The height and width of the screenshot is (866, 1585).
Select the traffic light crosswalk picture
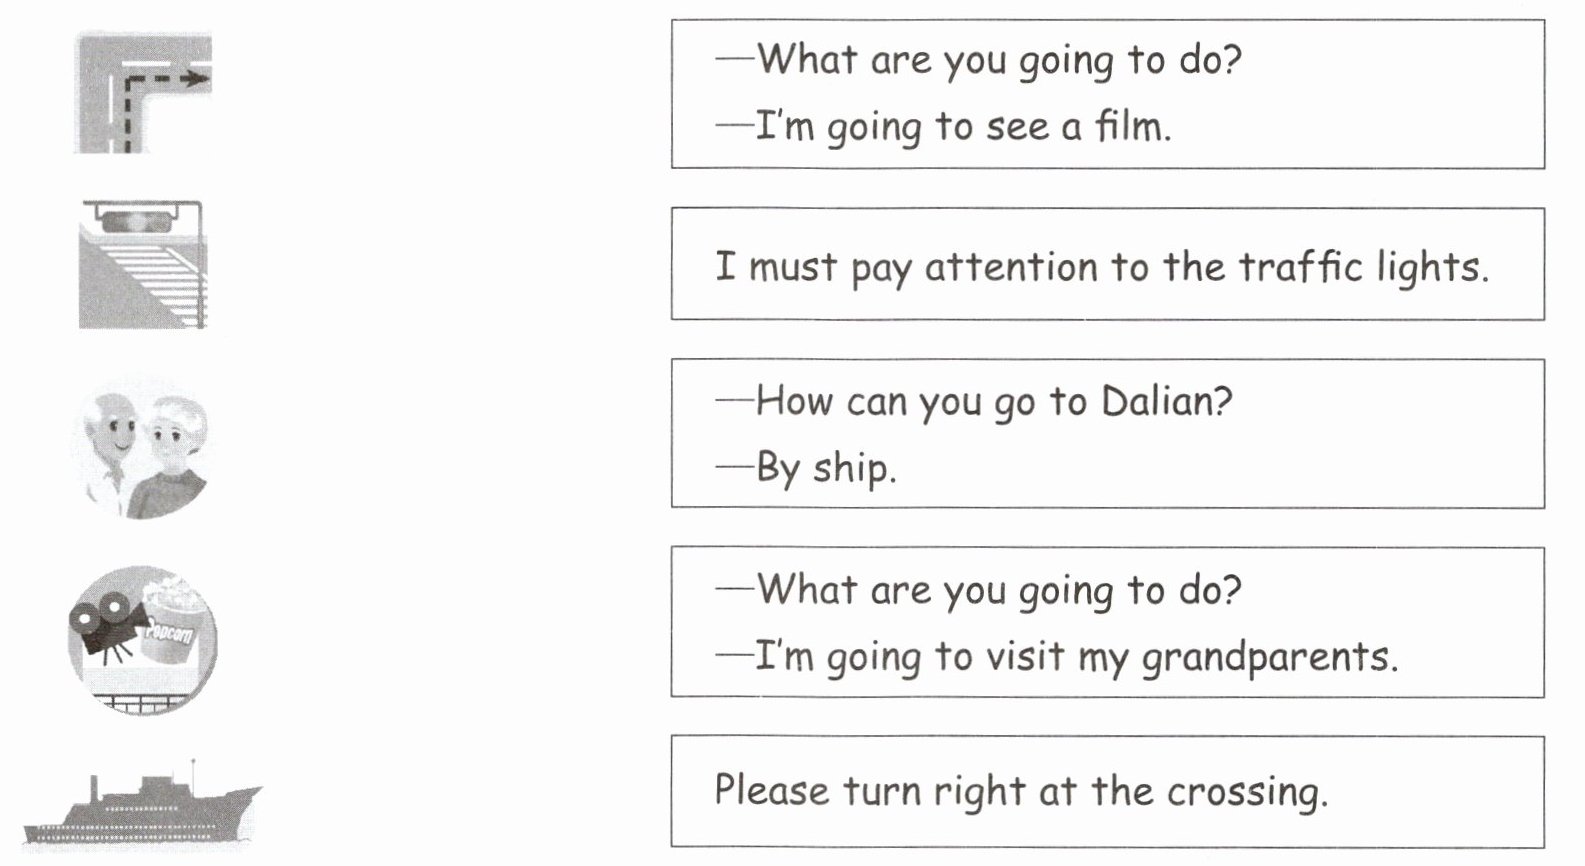coord(142,265)
